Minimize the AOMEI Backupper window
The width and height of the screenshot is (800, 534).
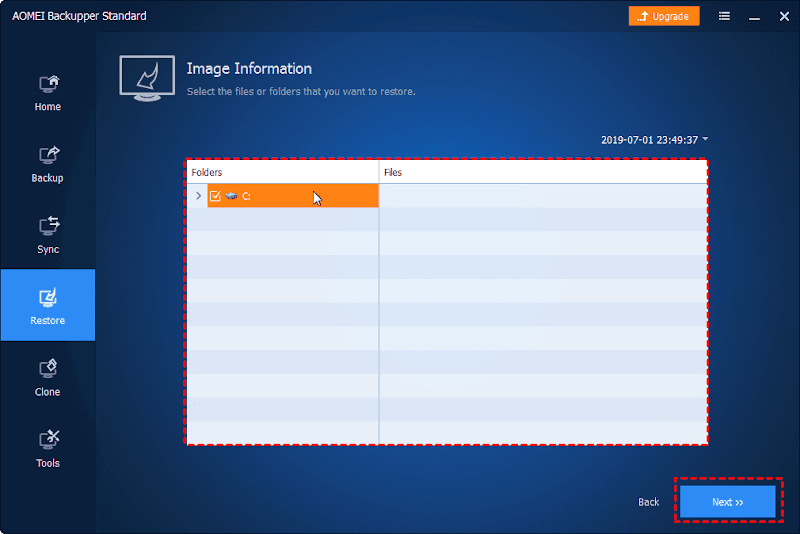(x=754, y=17)
